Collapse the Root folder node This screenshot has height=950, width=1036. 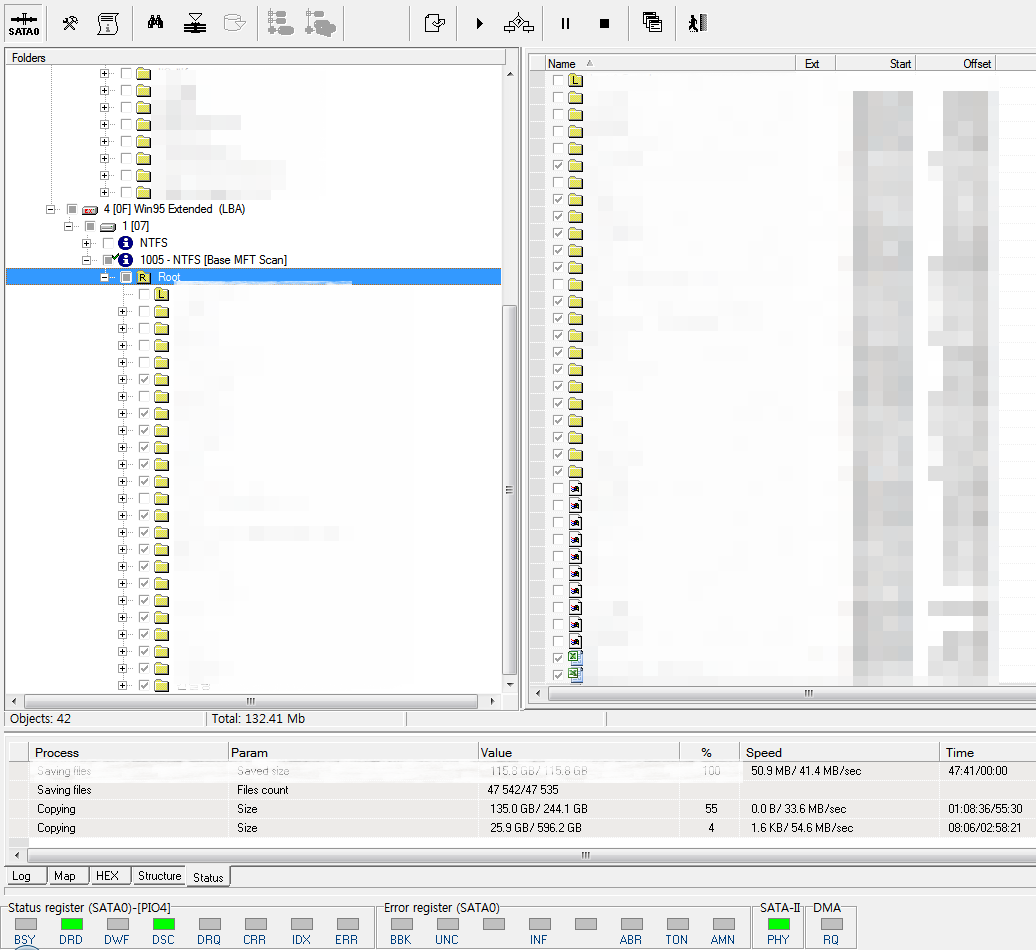point(104,277)
